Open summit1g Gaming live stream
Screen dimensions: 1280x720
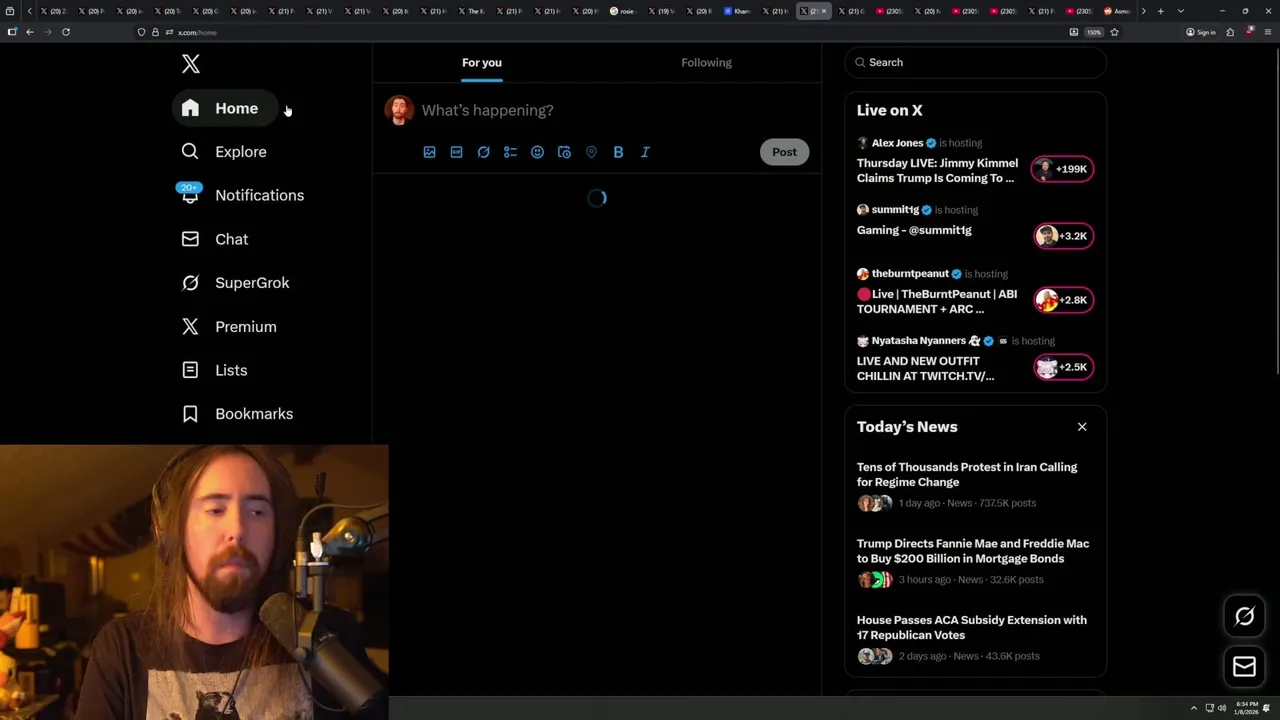pos(914,230)
